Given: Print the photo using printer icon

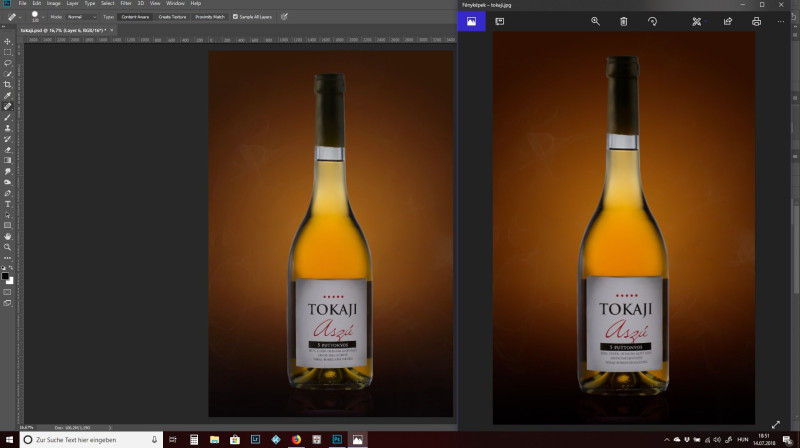Looking at the screenshot, I should point(756,21).
